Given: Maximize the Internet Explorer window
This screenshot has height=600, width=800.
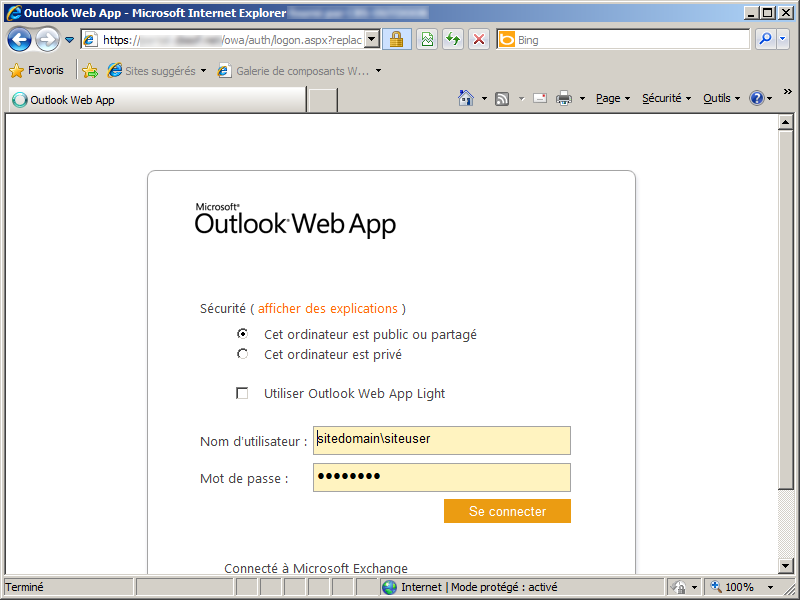Looking at the screenshot, I should pos(768,13).
